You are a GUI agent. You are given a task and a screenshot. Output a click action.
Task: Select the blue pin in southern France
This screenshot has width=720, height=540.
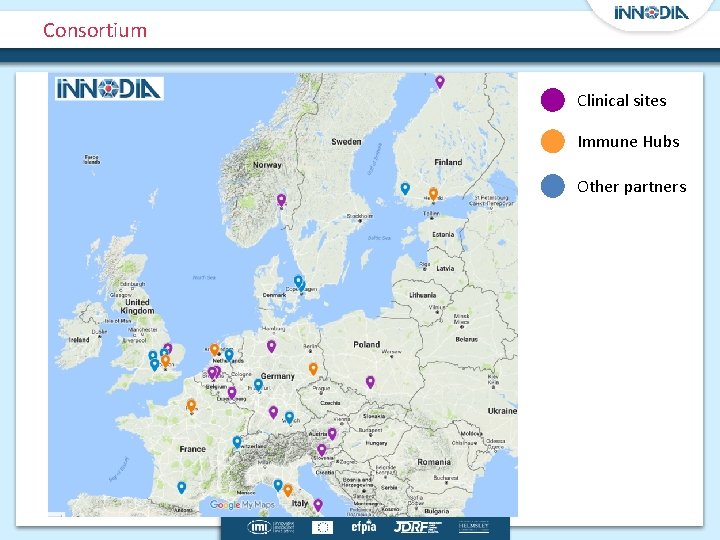[x=182, y=488]
